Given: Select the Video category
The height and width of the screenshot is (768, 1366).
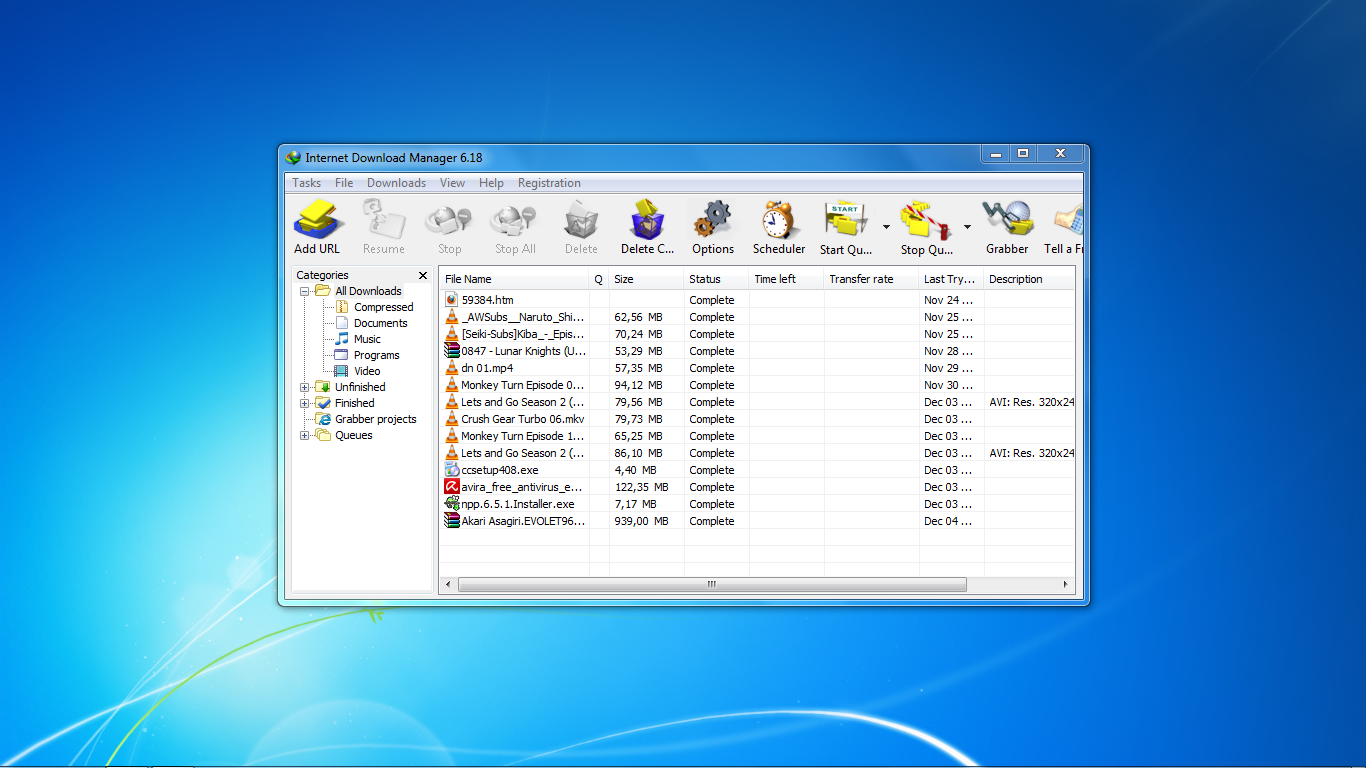Looking at the screenshot, I should point(367,371).
